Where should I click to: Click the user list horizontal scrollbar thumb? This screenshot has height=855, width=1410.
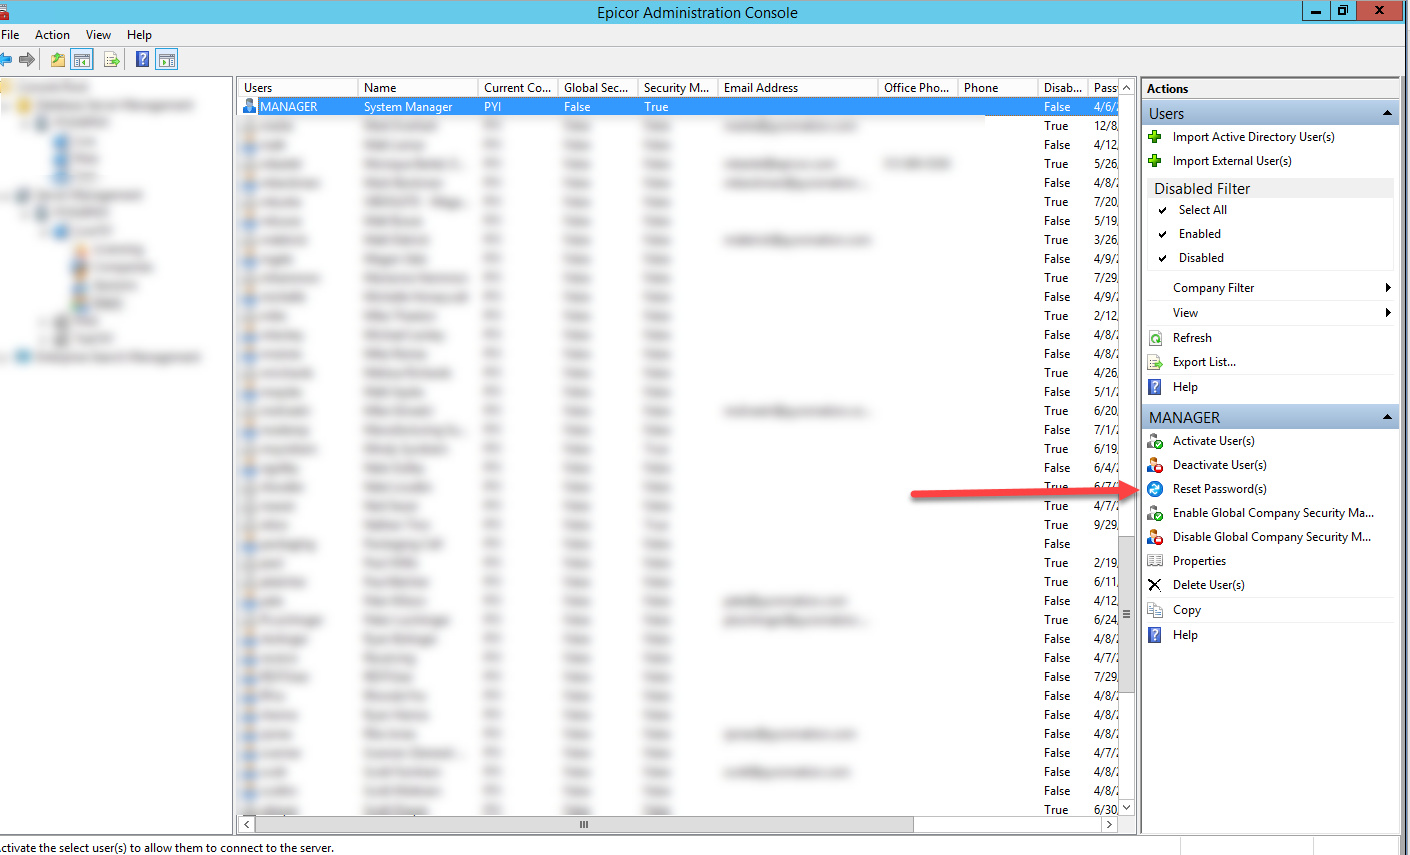(585, 825)
